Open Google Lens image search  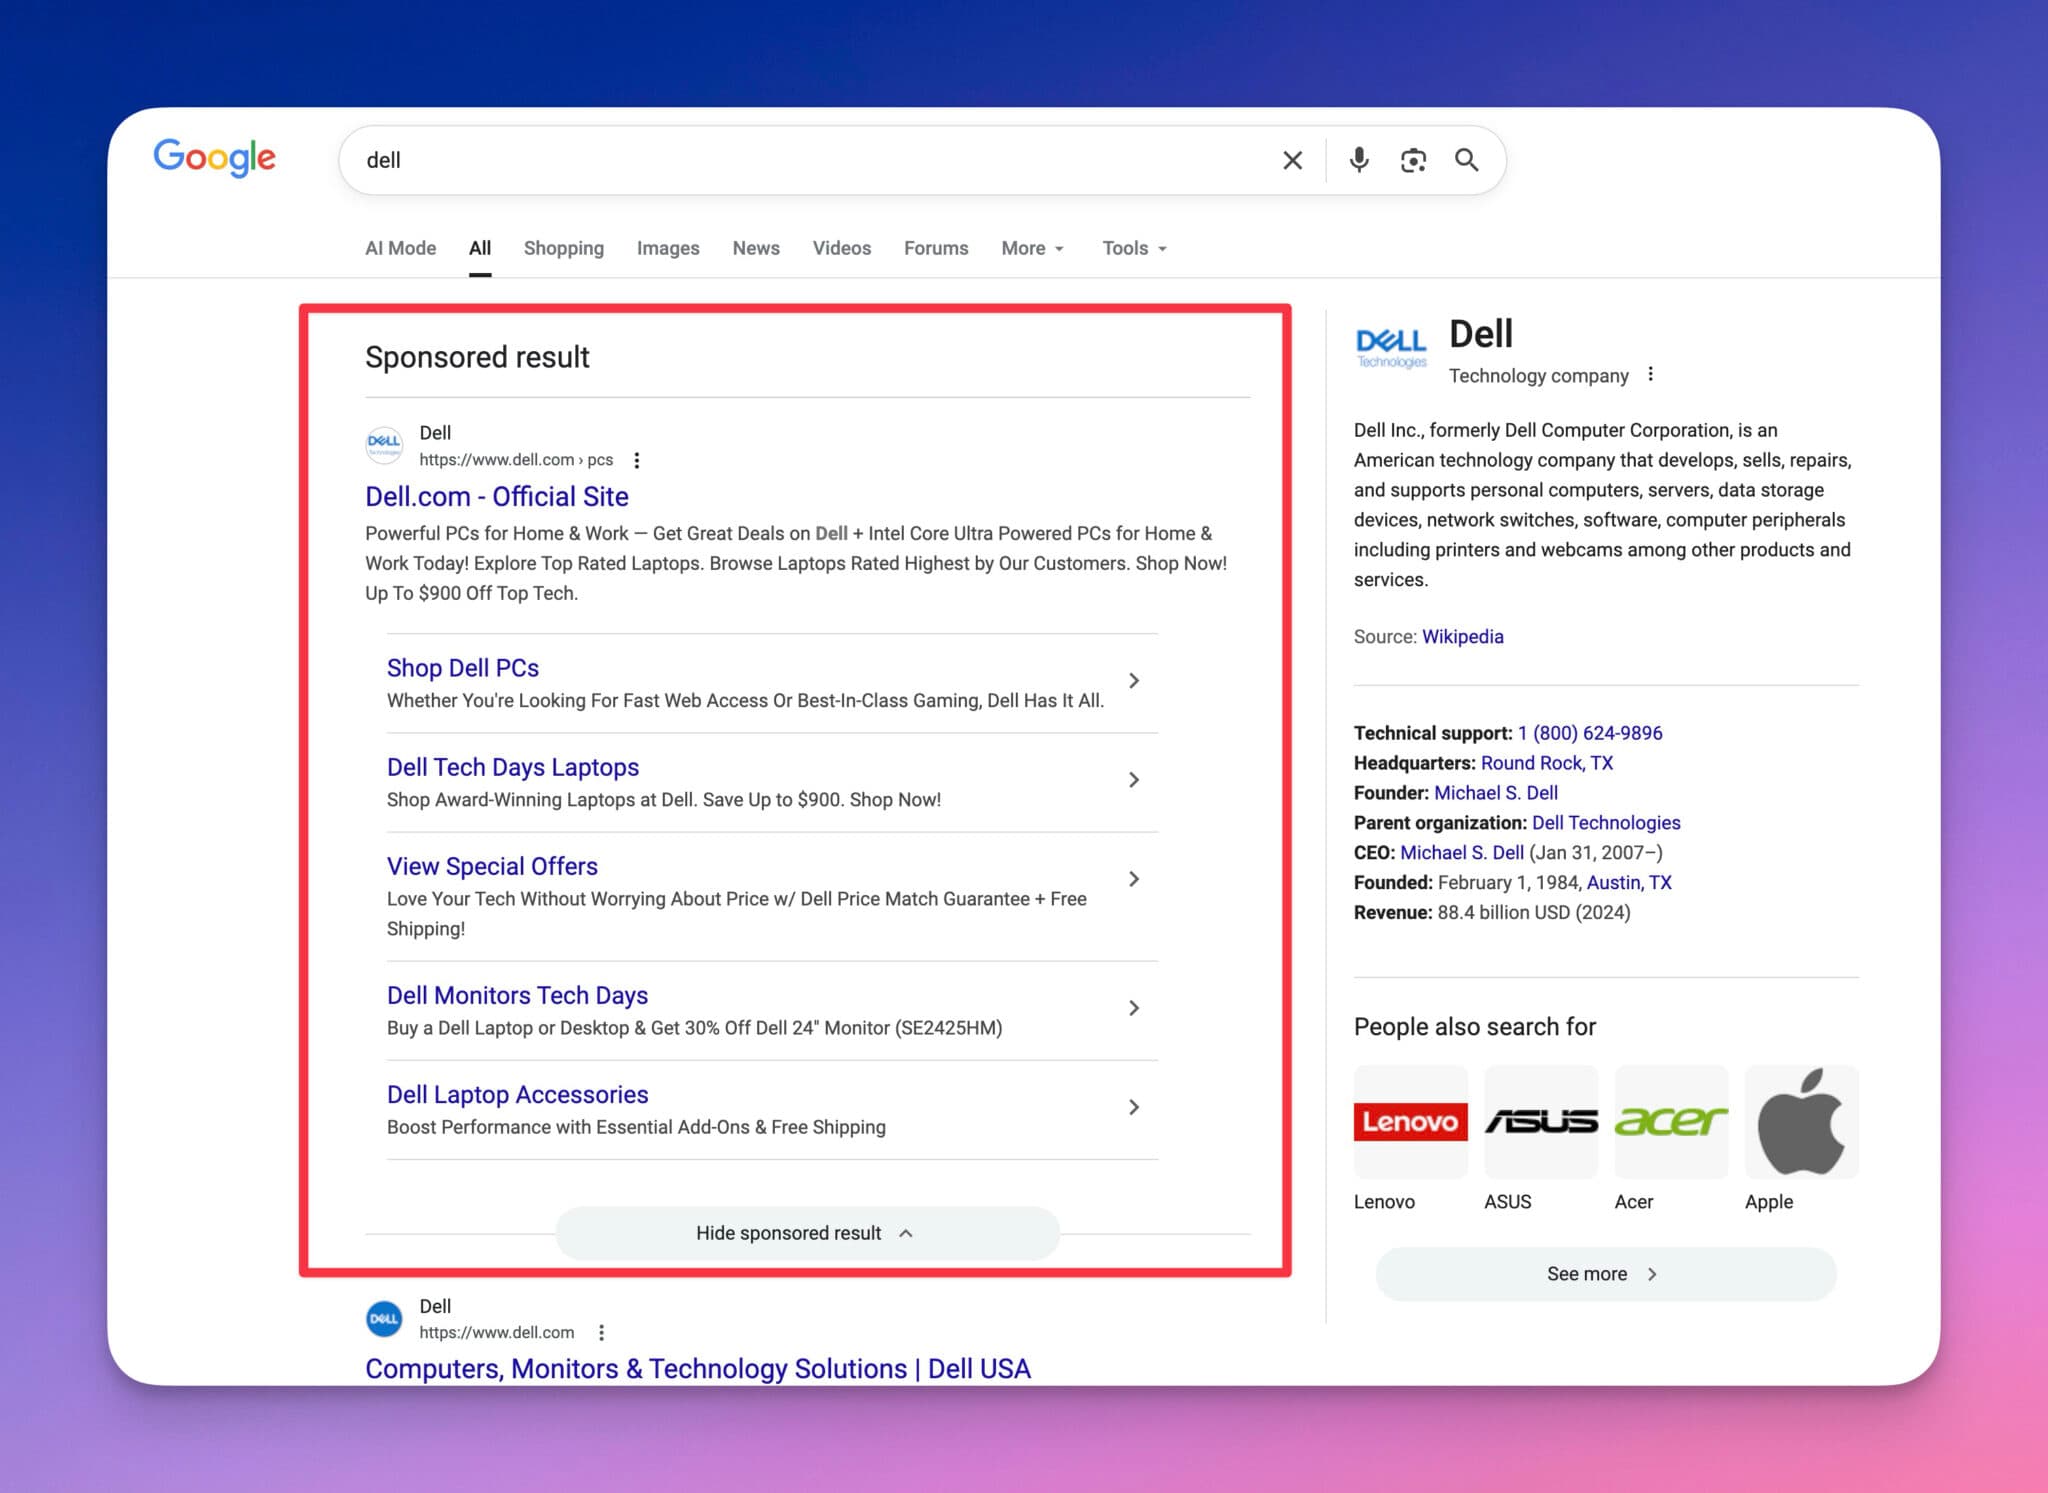tap(1412, 160)
